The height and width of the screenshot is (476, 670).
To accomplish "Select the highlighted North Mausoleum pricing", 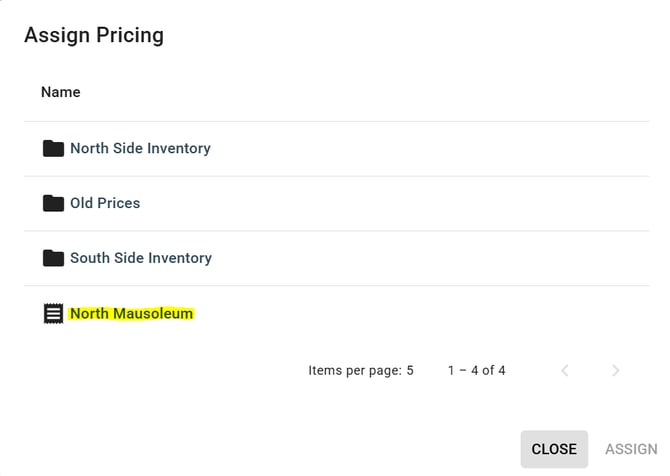I will click(131, 314).
